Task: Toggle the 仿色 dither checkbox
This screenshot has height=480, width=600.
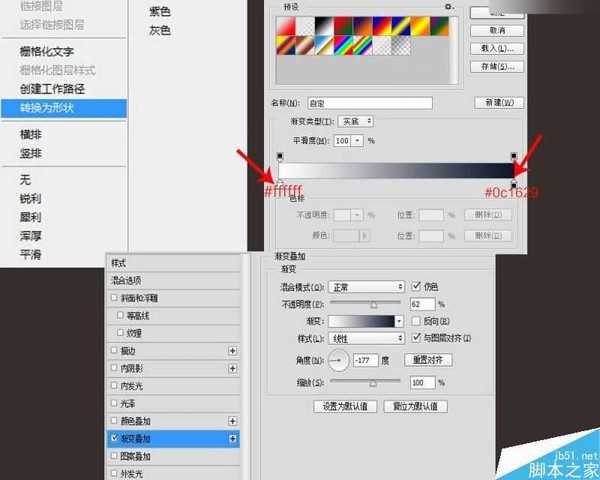Action: 415,286
